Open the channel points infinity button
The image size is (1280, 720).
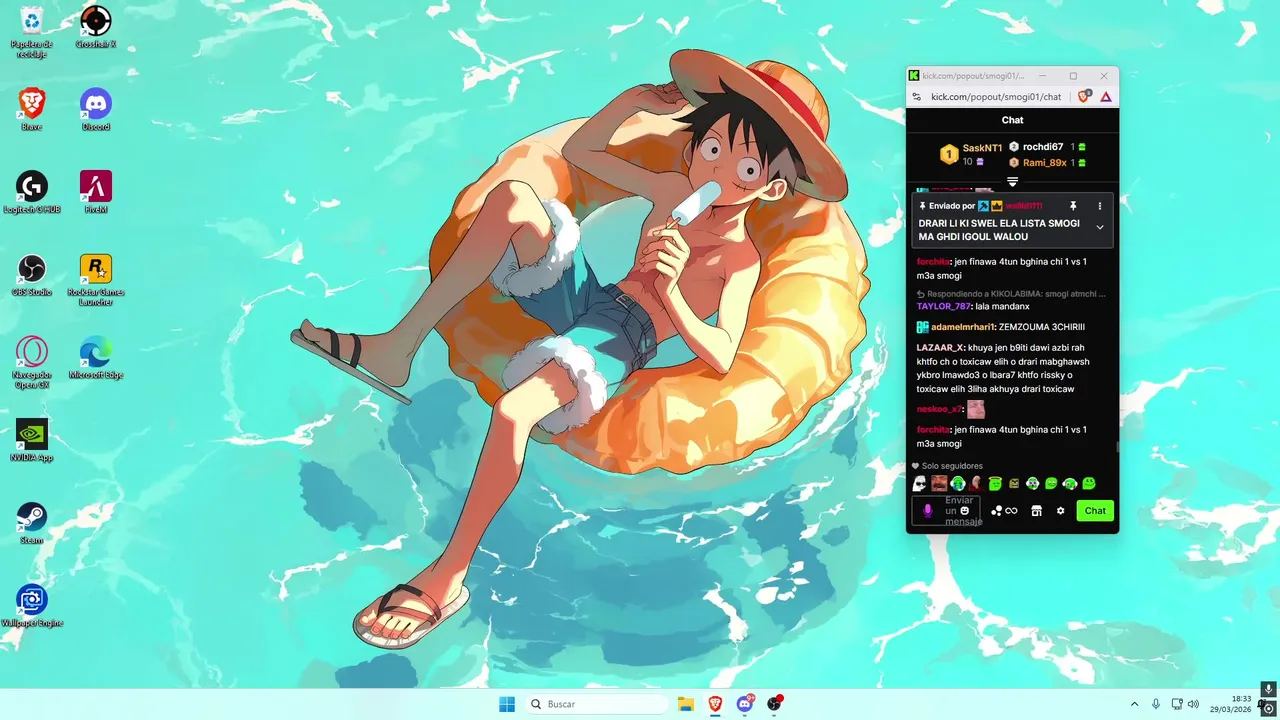click(1004, 511)
